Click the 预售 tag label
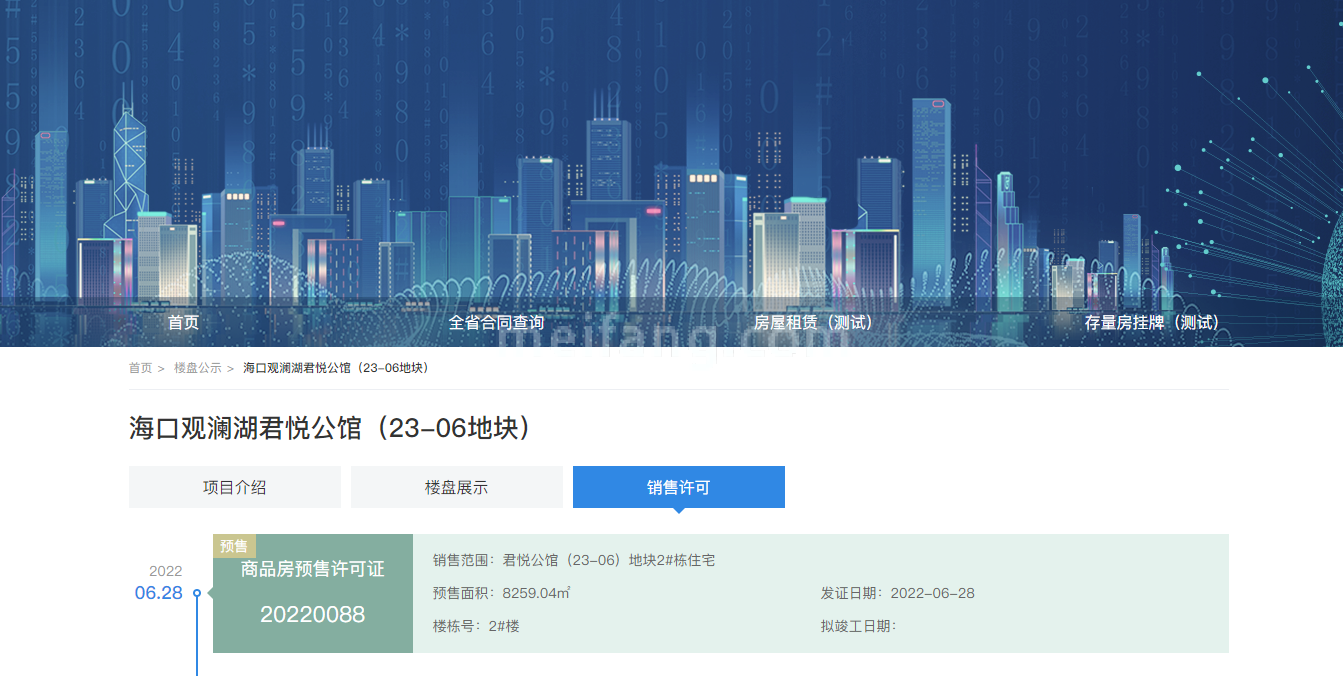Image resolution: width=1343 pixels, height=676 pixels. click(234, 546)
